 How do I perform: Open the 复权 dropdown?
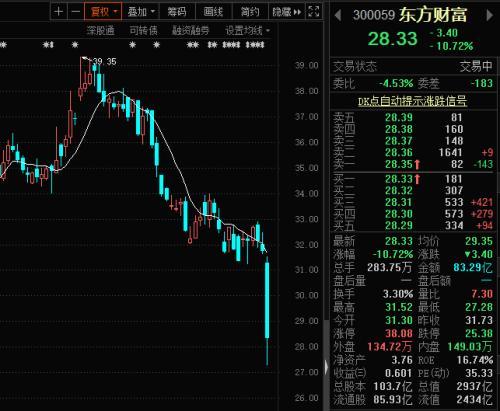(103, 12)
